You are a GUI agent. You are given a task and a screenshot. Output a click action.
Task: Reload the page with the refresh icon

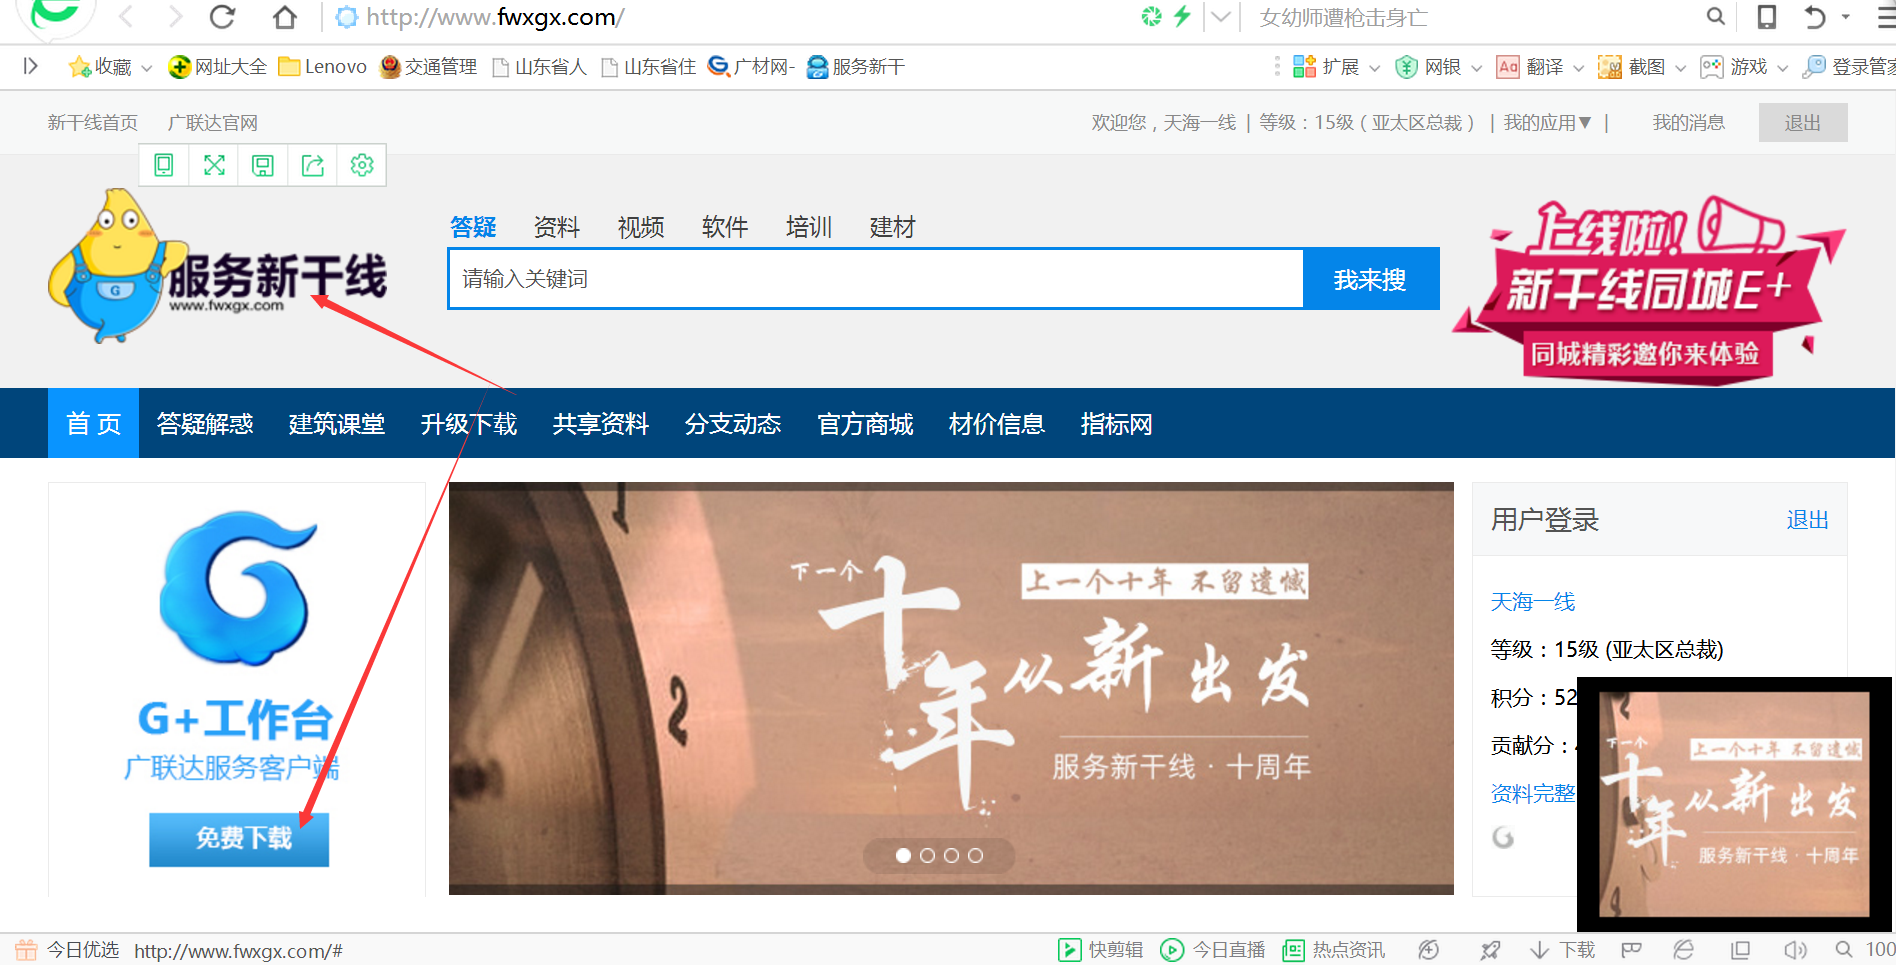tap(223, 17)
